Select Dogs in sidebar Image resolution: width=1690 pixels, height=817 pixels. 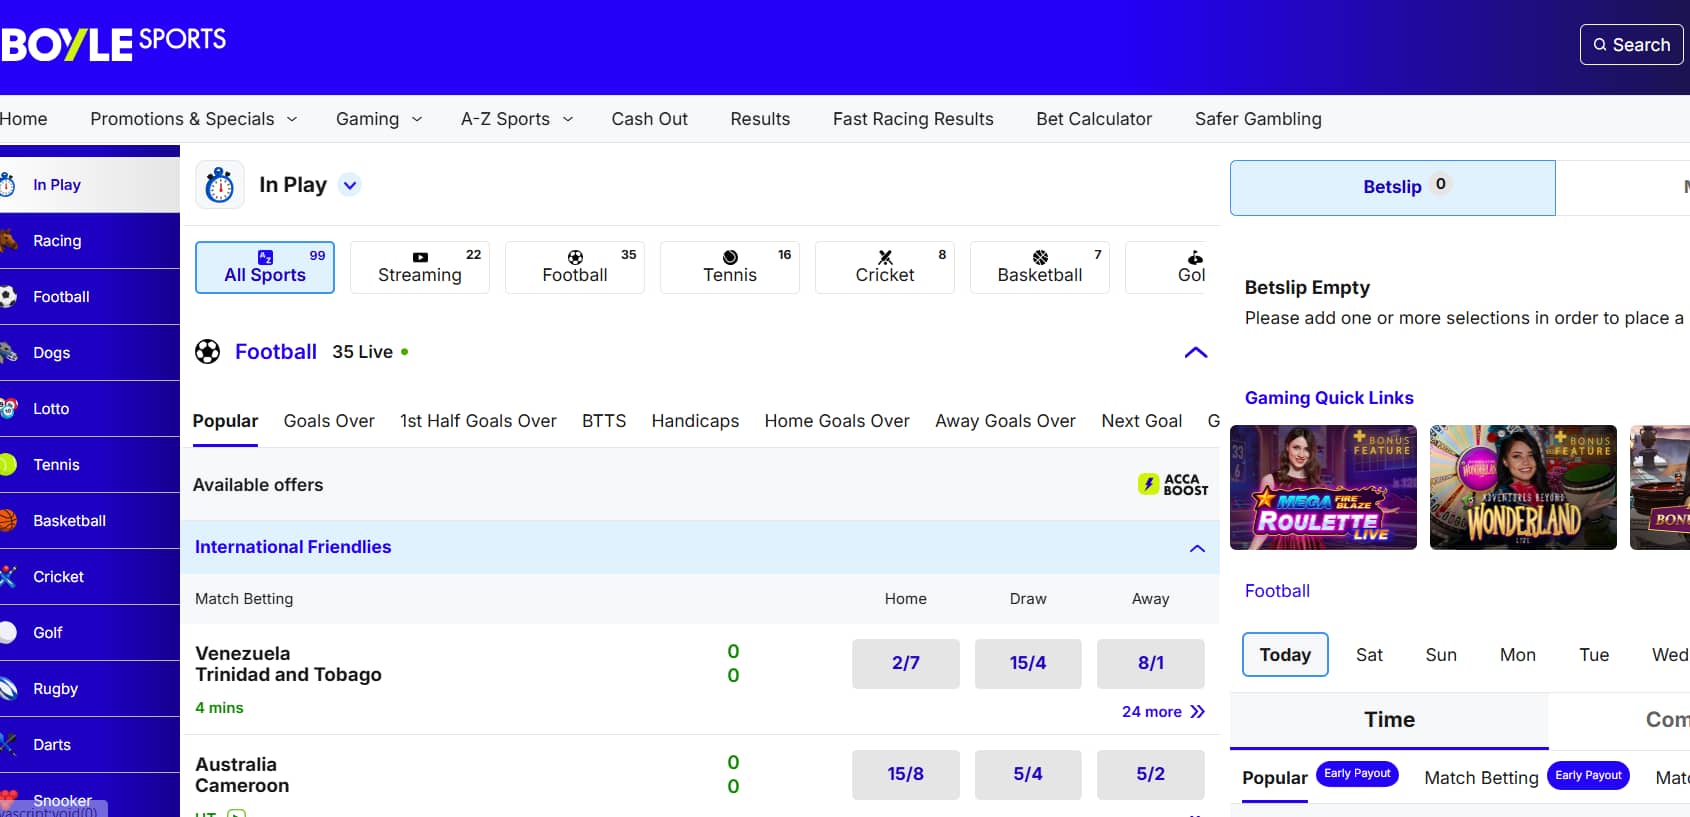(90, 353)
